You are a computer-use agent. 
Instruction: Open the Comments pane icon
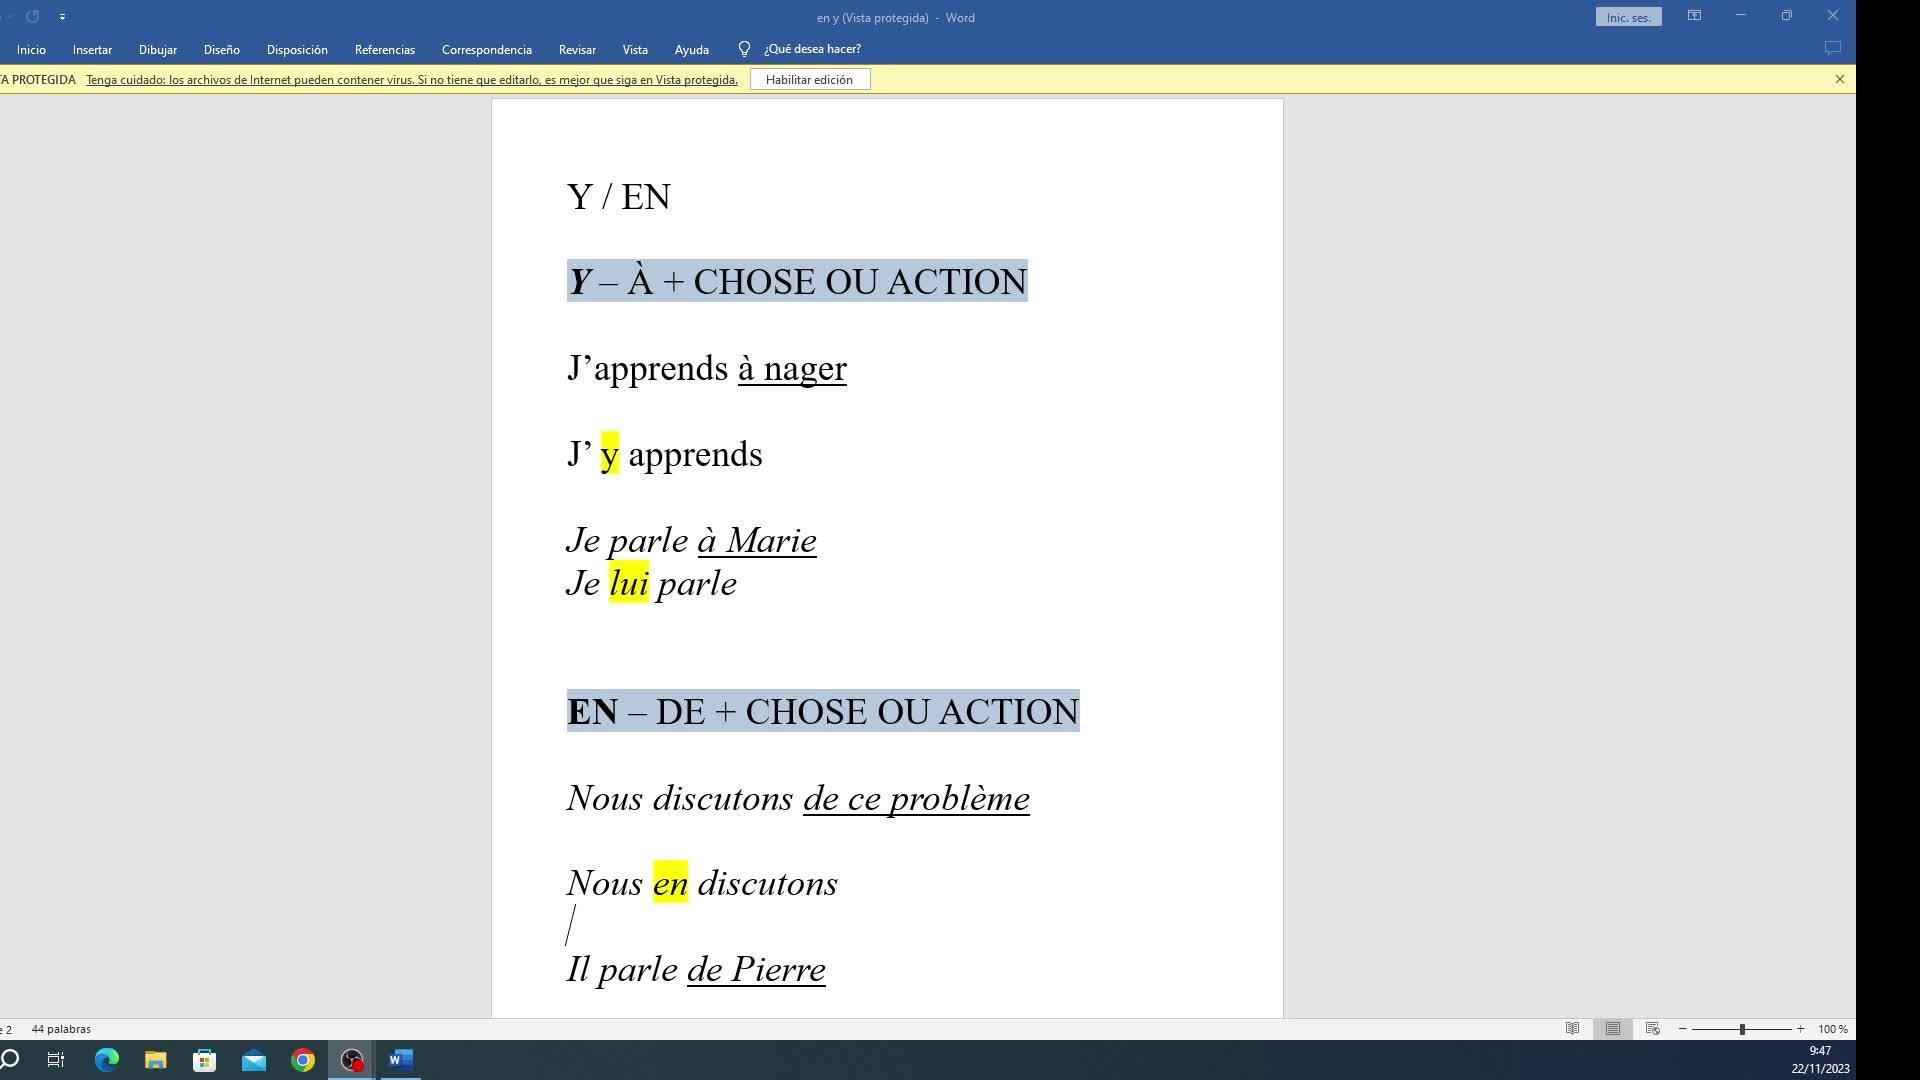coord(1832,48)
